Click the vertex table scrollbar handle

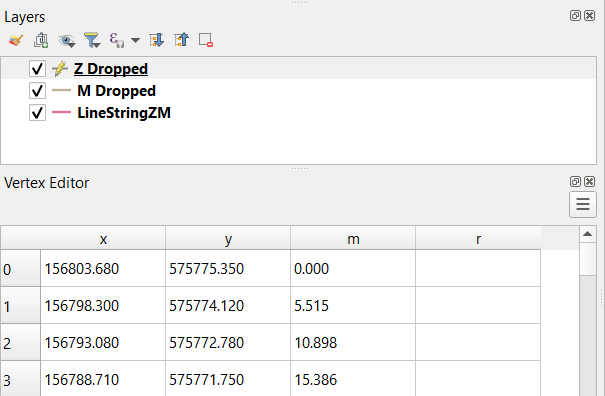click(x=588, y=259)
